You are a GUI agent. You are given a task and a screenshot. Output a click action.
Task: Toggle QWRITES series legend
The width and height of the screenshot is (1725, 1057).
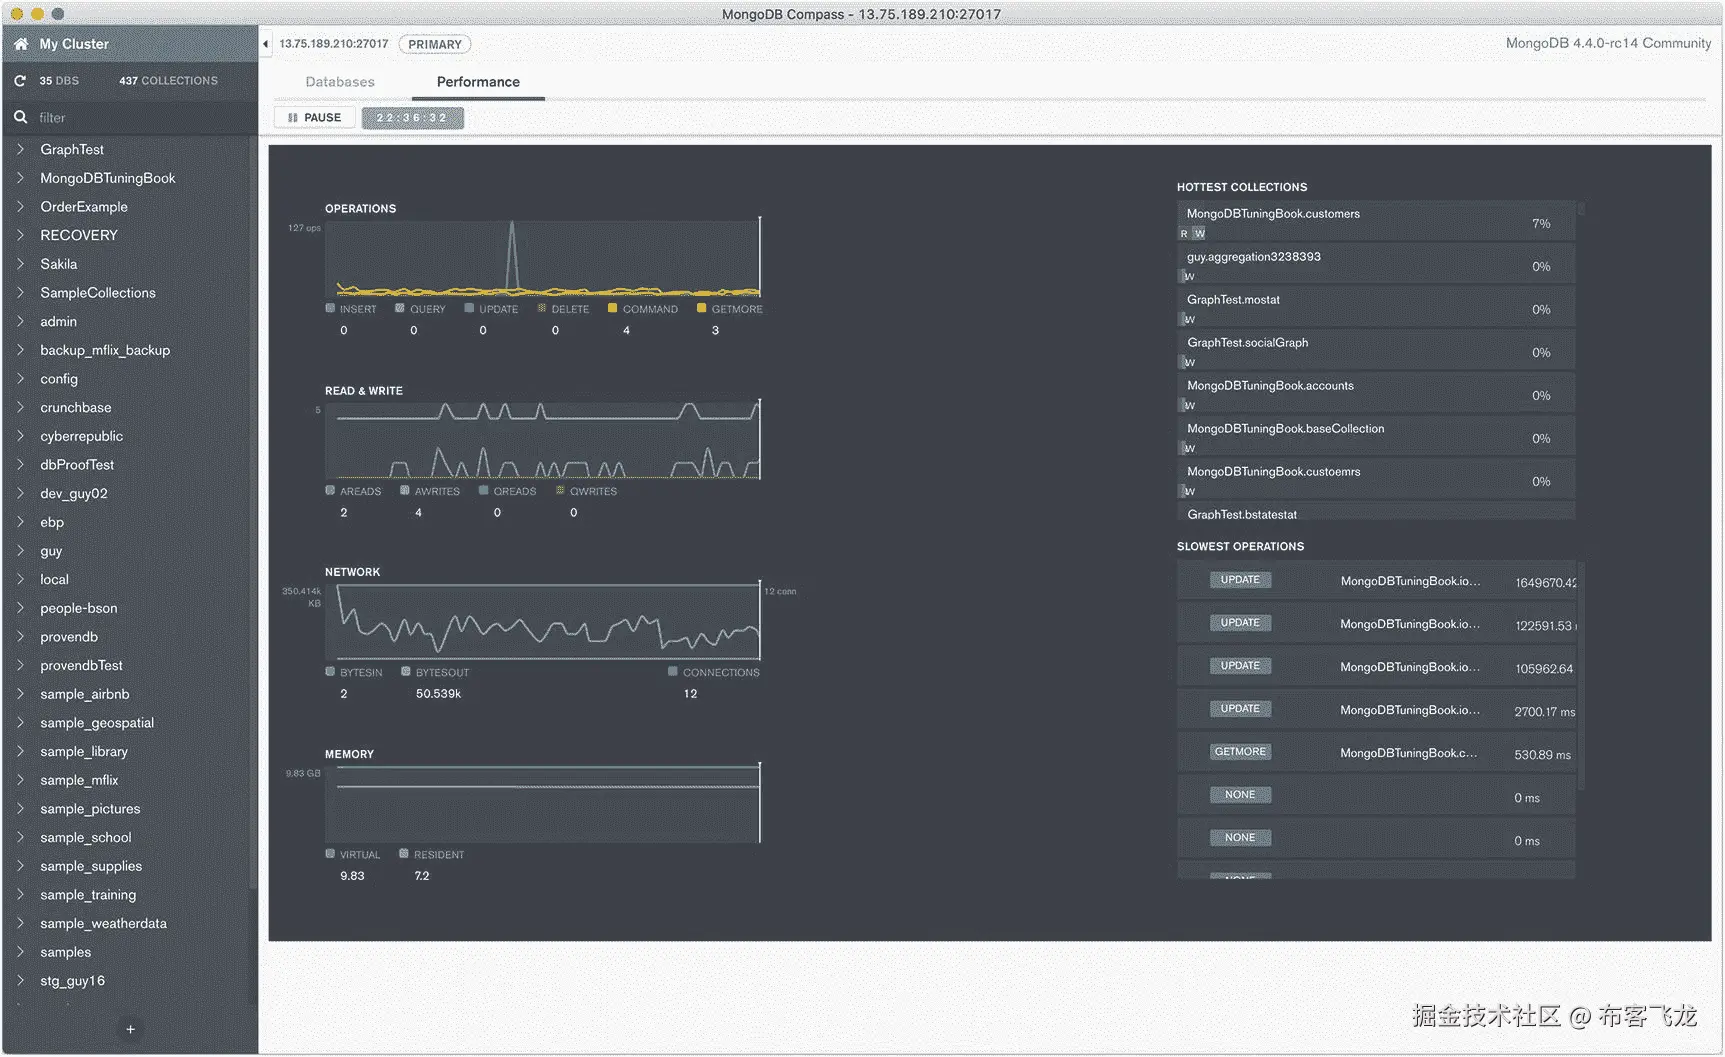(x=586, y=491)
